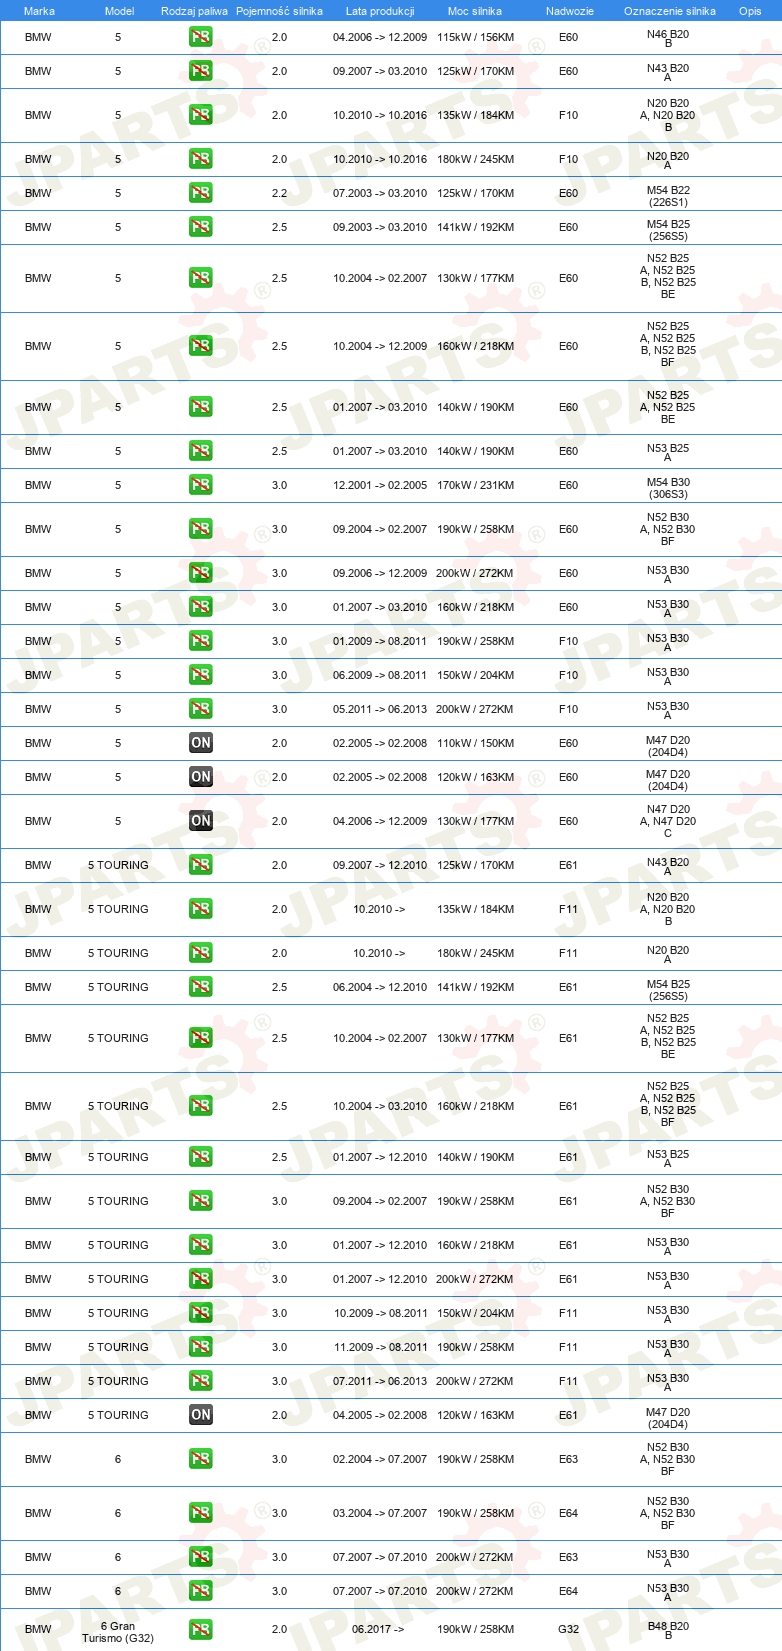Image resolution: width=782 pixels, height=1651 pixels.
Task: Click the PB icon in the 10.2009 -> 08.2011 row
Action: click(x=201, y=1313)
